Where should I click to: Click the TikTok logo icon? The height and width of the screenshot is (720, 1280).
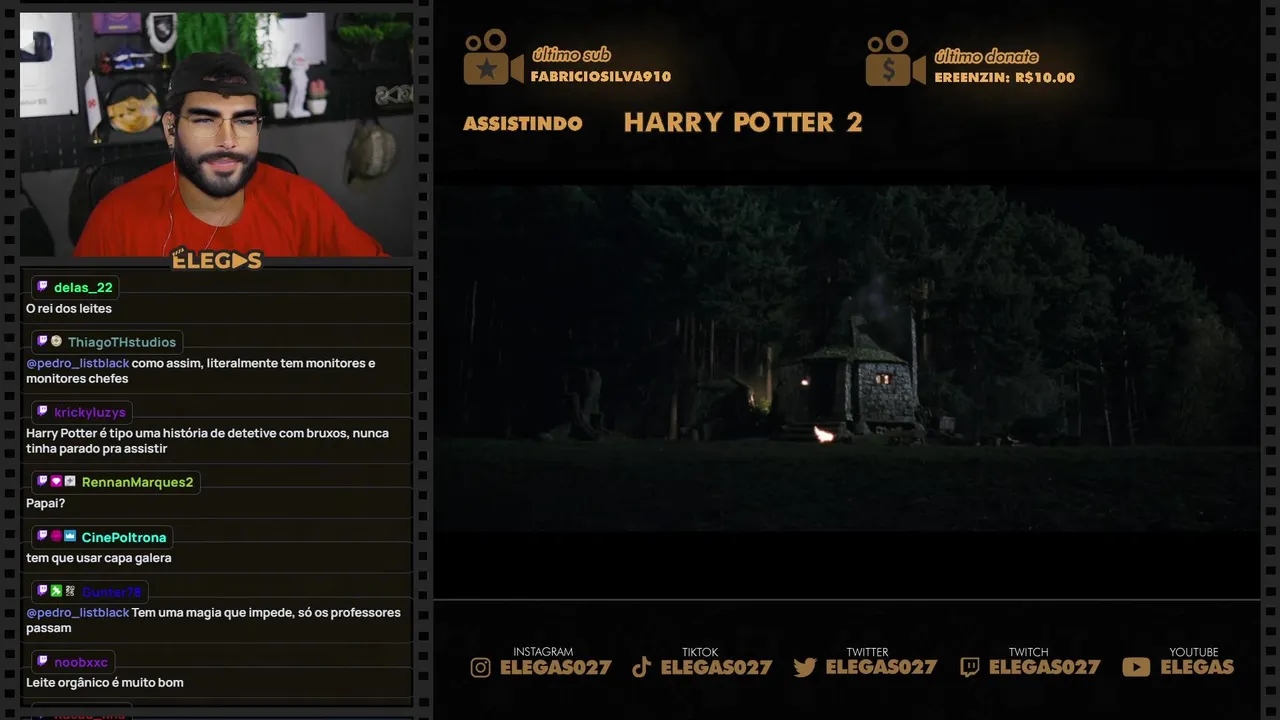[x=642, y=667]
